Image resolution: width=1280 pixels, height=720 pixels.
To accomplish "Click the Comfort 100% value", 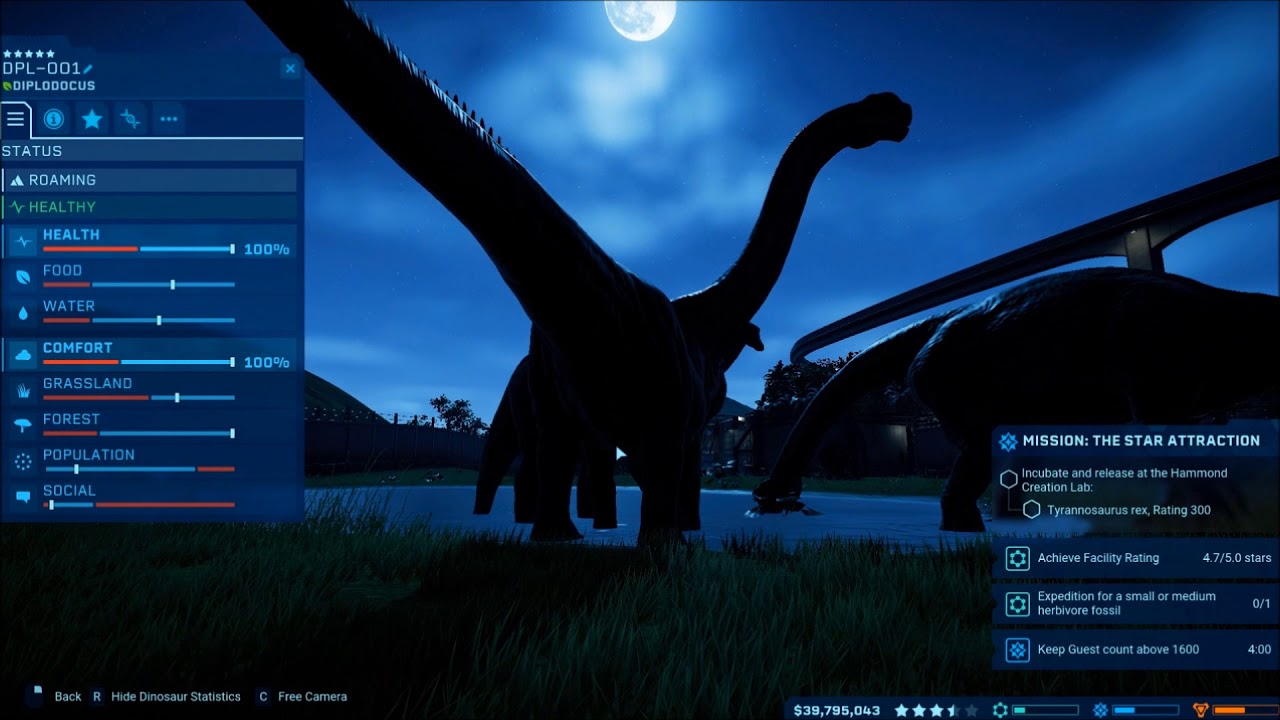I will click(x=267, y=362).
